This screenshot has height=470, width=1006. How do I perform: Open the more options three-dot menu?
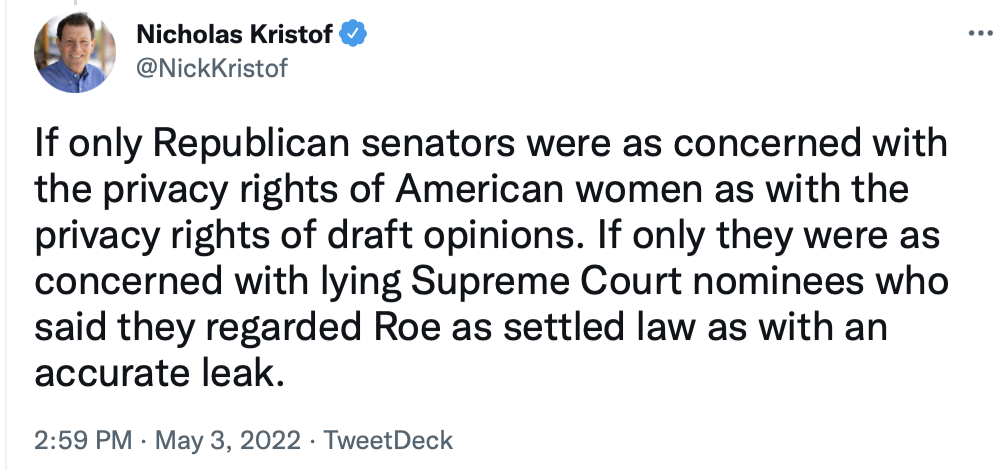[977, 34]
